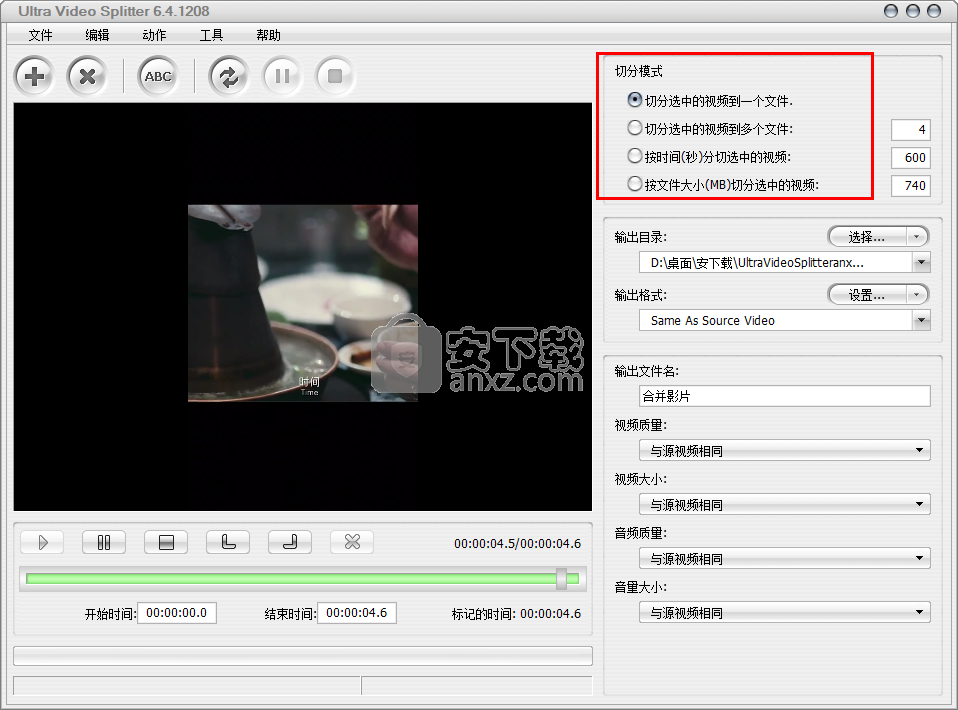Click the green video seek slider handle
This screenshot has width=958, height=710.
coord(561,578)
